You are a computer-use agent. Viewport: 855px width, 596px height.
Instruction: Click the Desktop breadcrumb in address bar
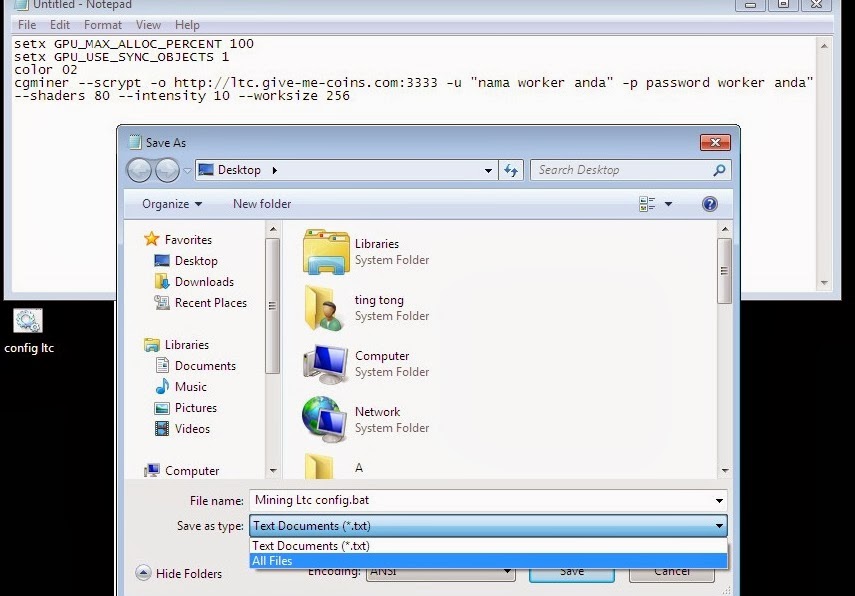[x=239, y=170]
